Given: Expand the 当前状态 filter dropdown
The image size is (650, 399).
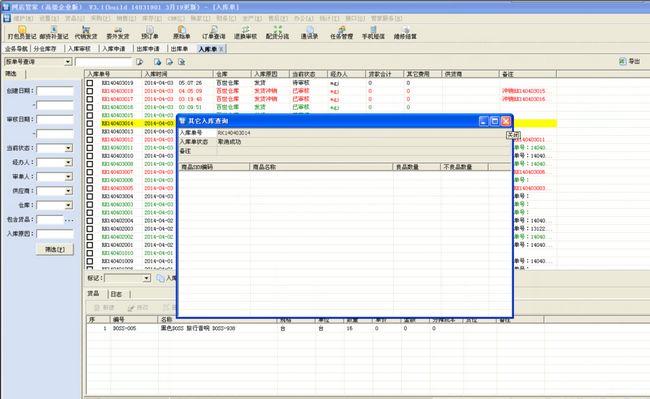Looking at the screenshot, I should point(68,148).
